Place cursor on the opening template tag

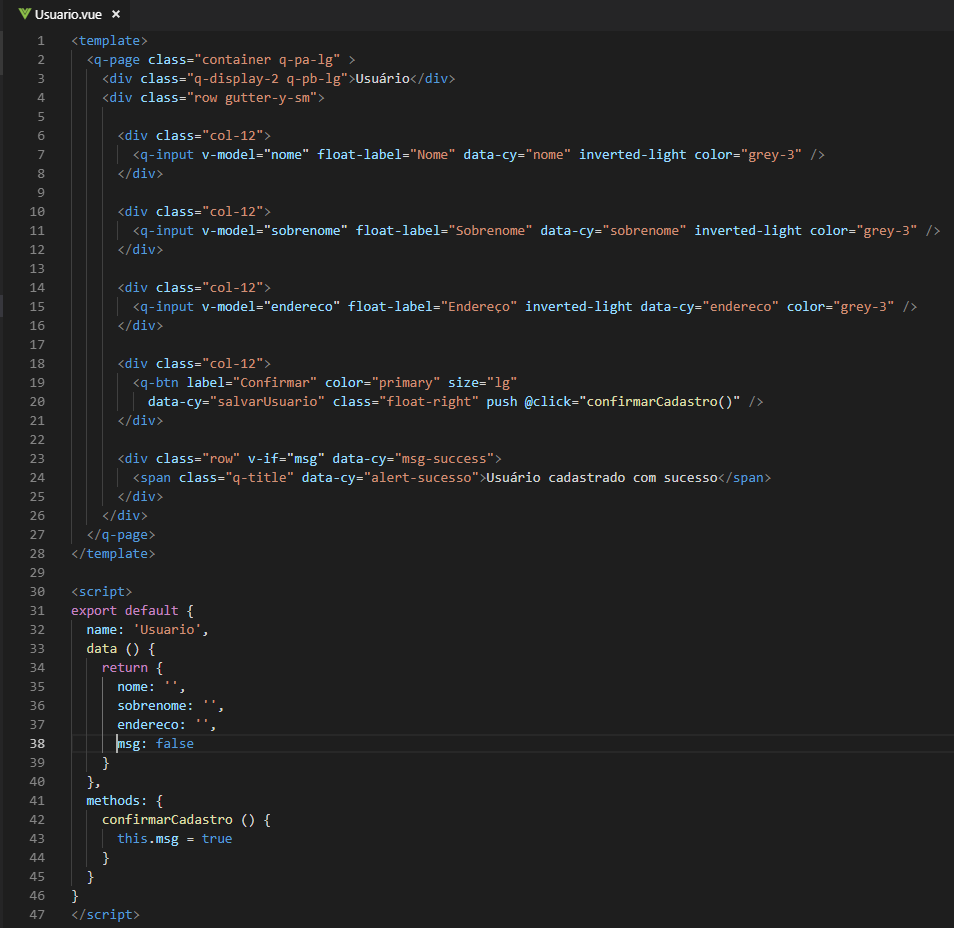109,41
